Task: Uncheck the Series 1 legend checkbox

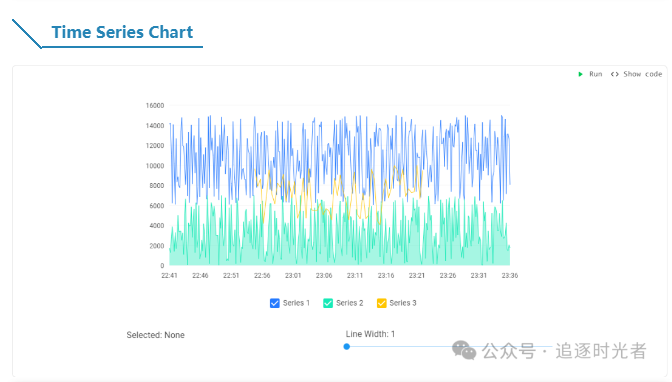Action: coord(275,303)
